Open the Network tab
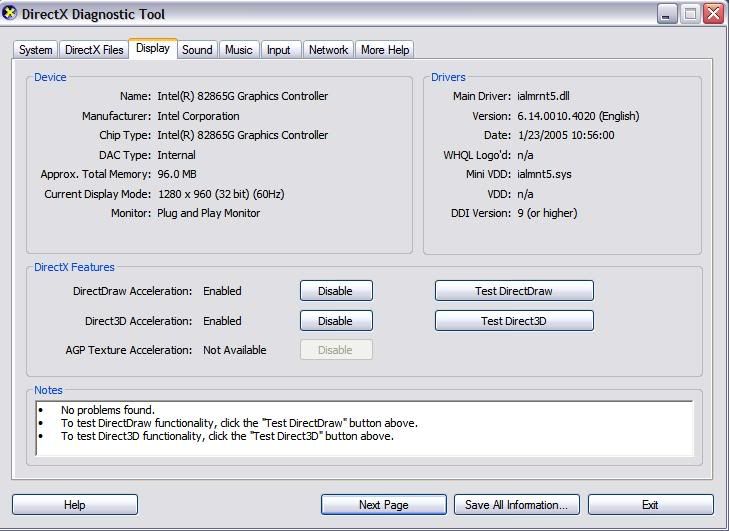Image resolution: width=729 pixels, height=531 pixels. point(328,50)
